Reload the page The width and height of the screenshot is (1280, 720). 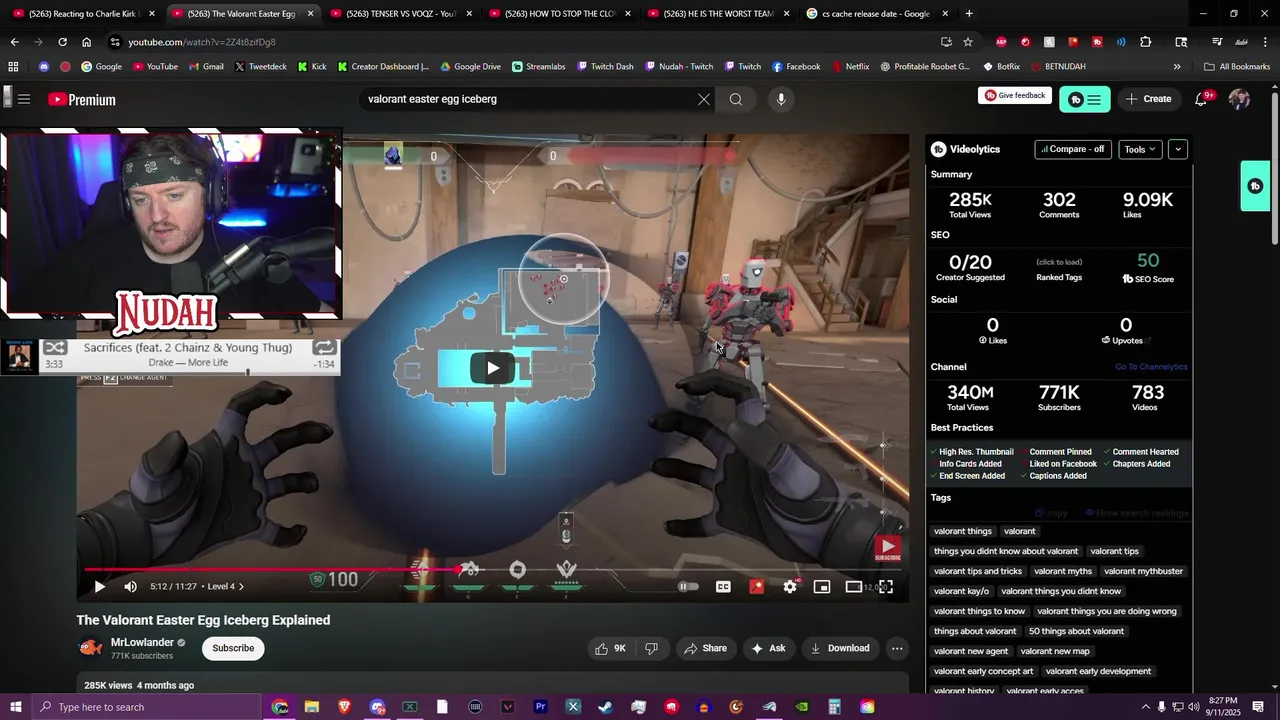click(x=62, y=42)
